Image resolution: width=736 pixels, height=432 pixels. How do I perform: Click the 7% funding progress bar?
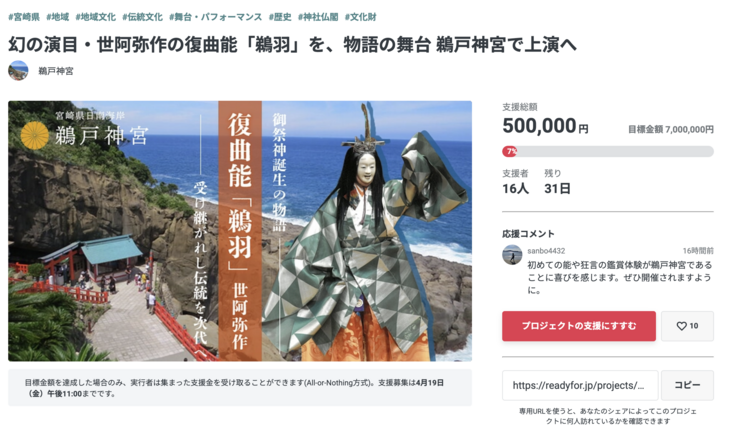coord(608,151)
